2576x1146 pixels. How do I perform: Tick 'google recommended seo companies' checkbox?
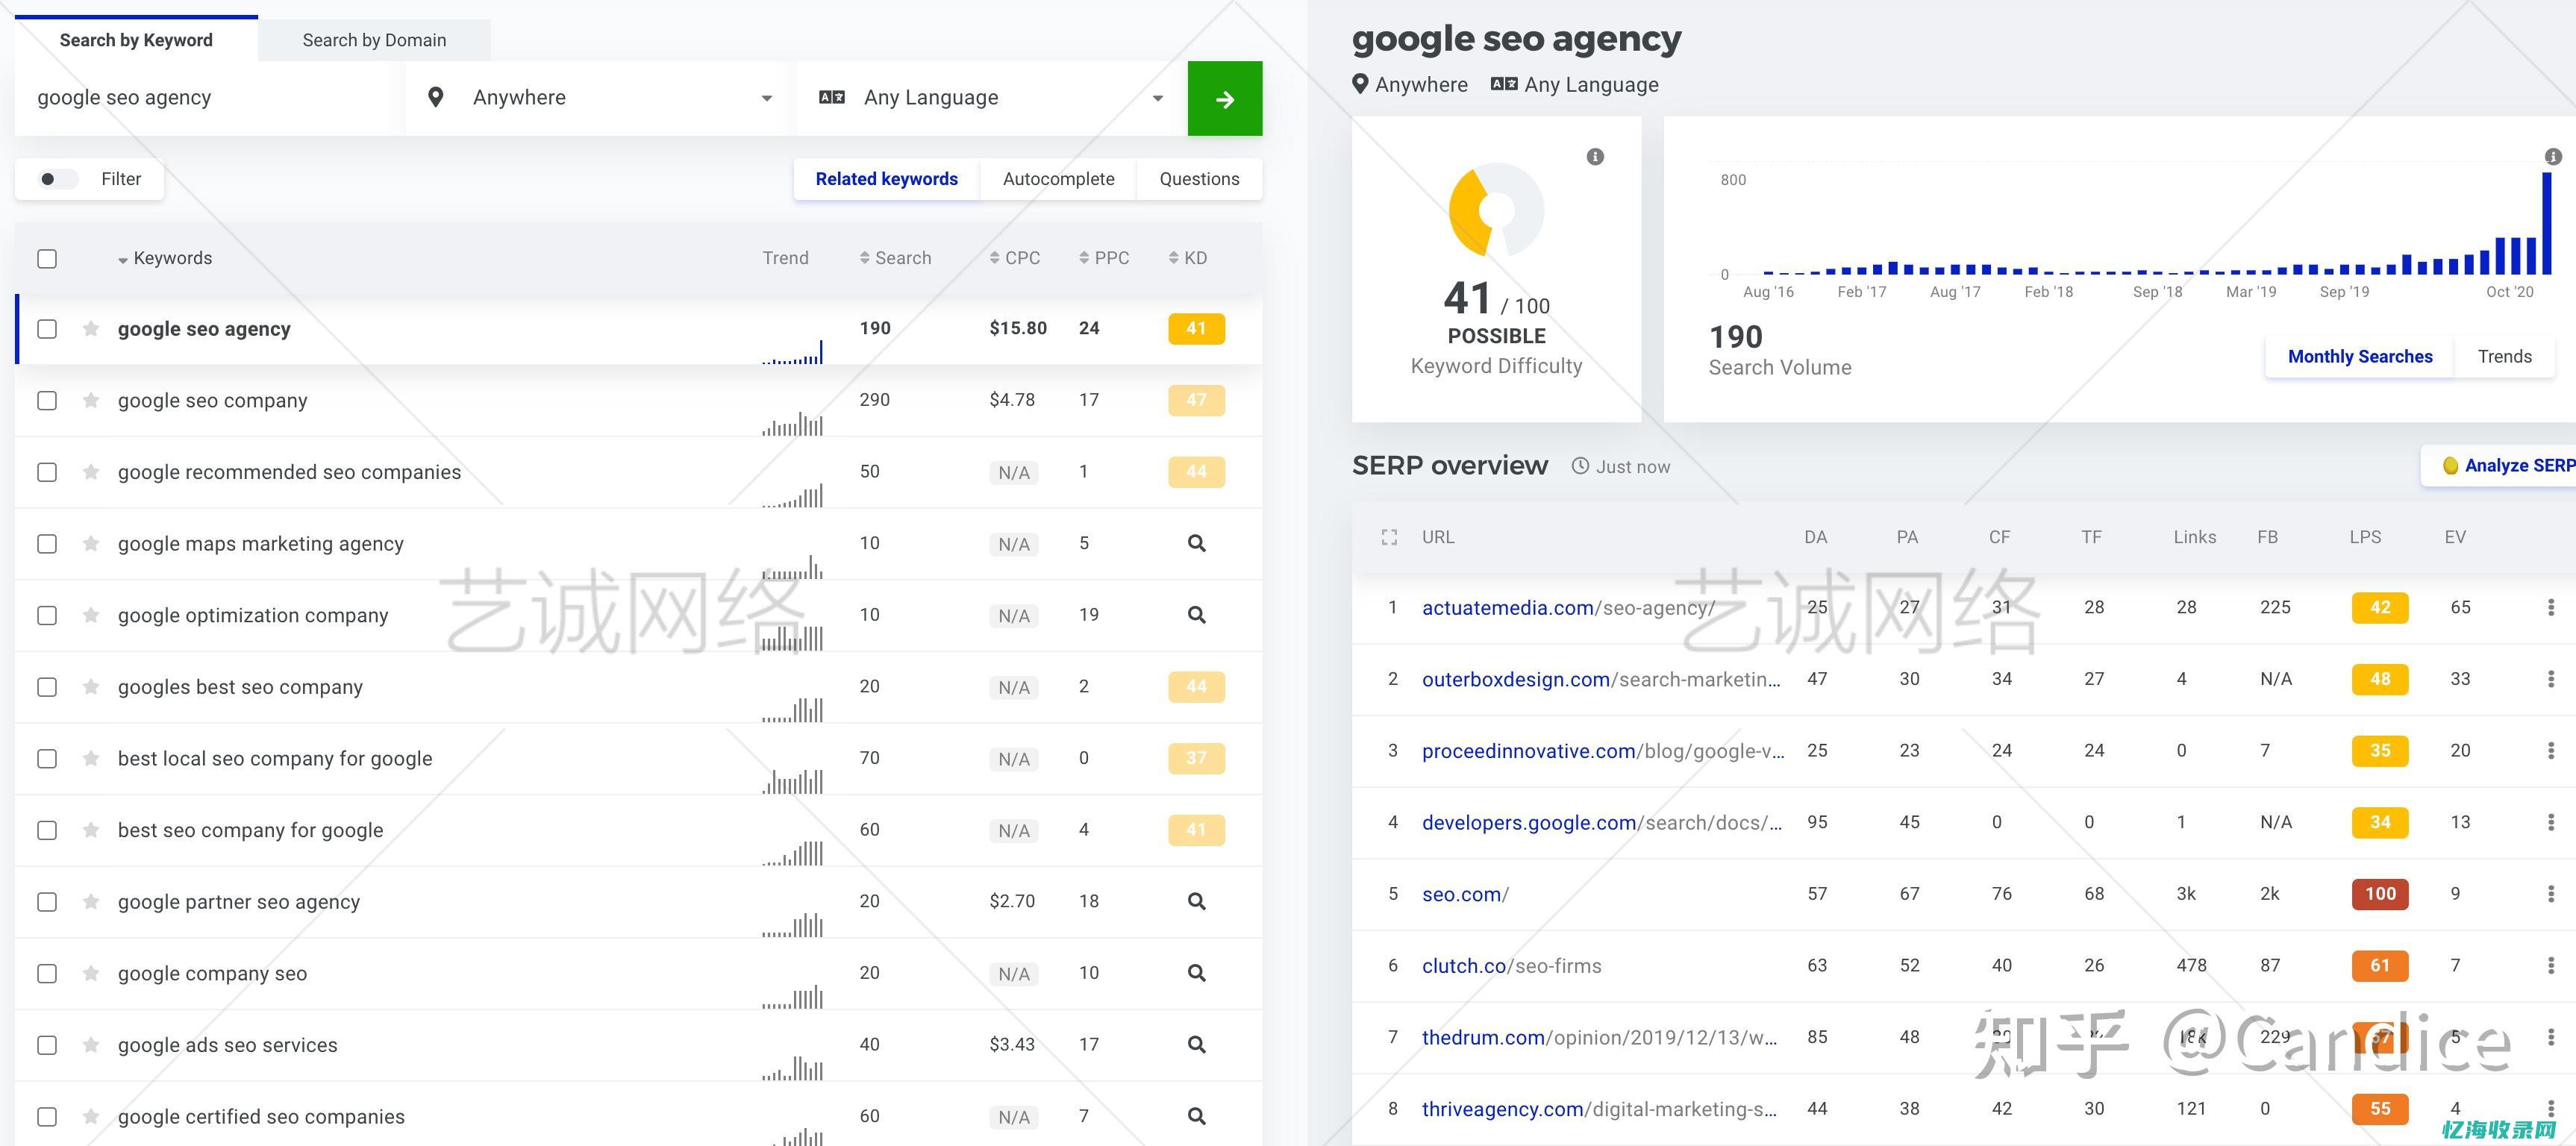coord(47,472)
